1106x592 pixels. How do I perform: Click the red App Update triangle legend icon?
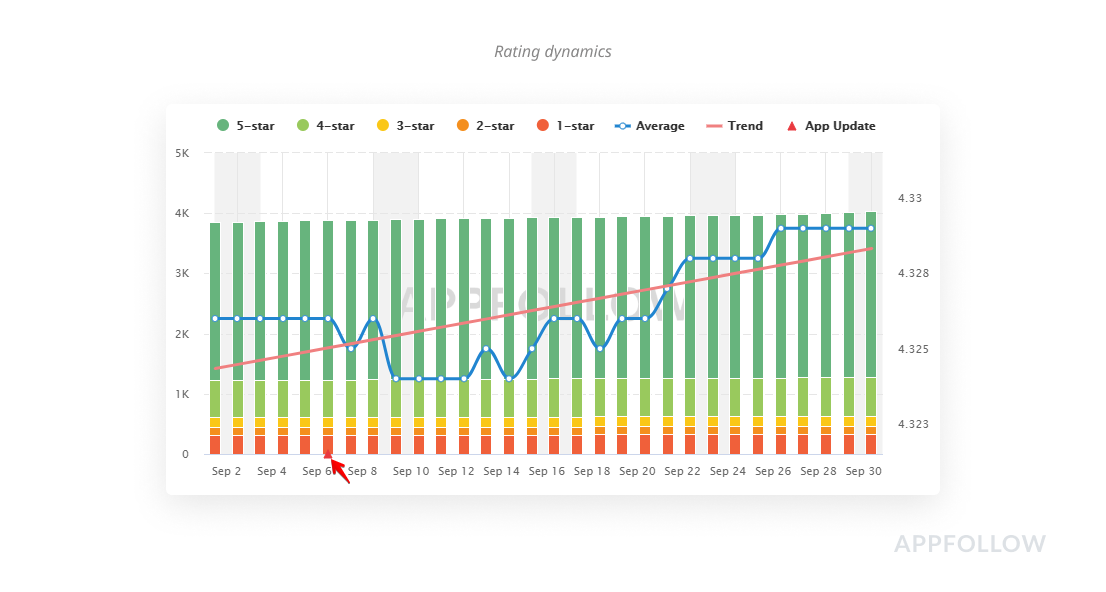tap(792, 126)
